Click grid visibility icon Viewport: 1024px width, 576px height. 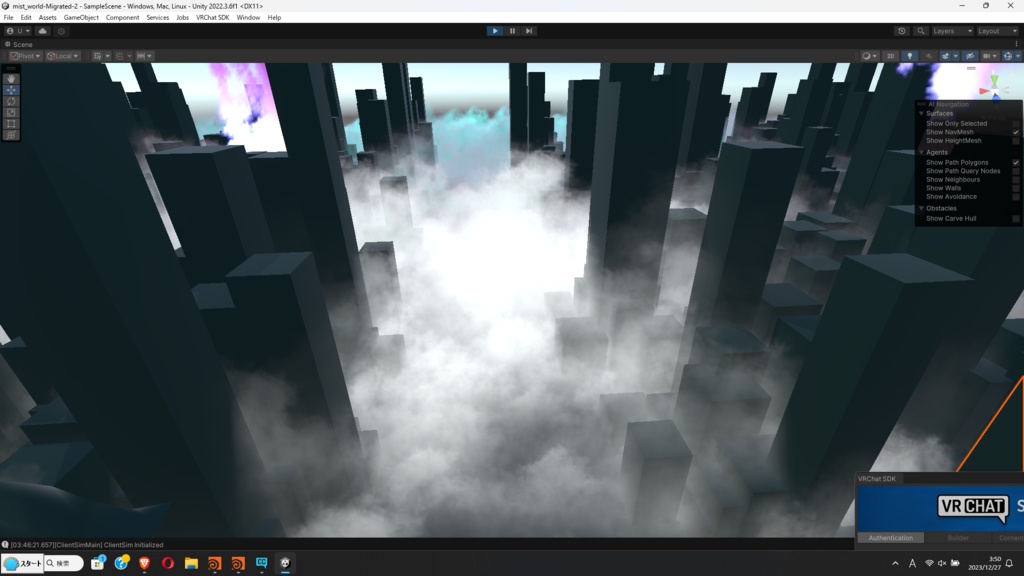(x=97, y=56)
